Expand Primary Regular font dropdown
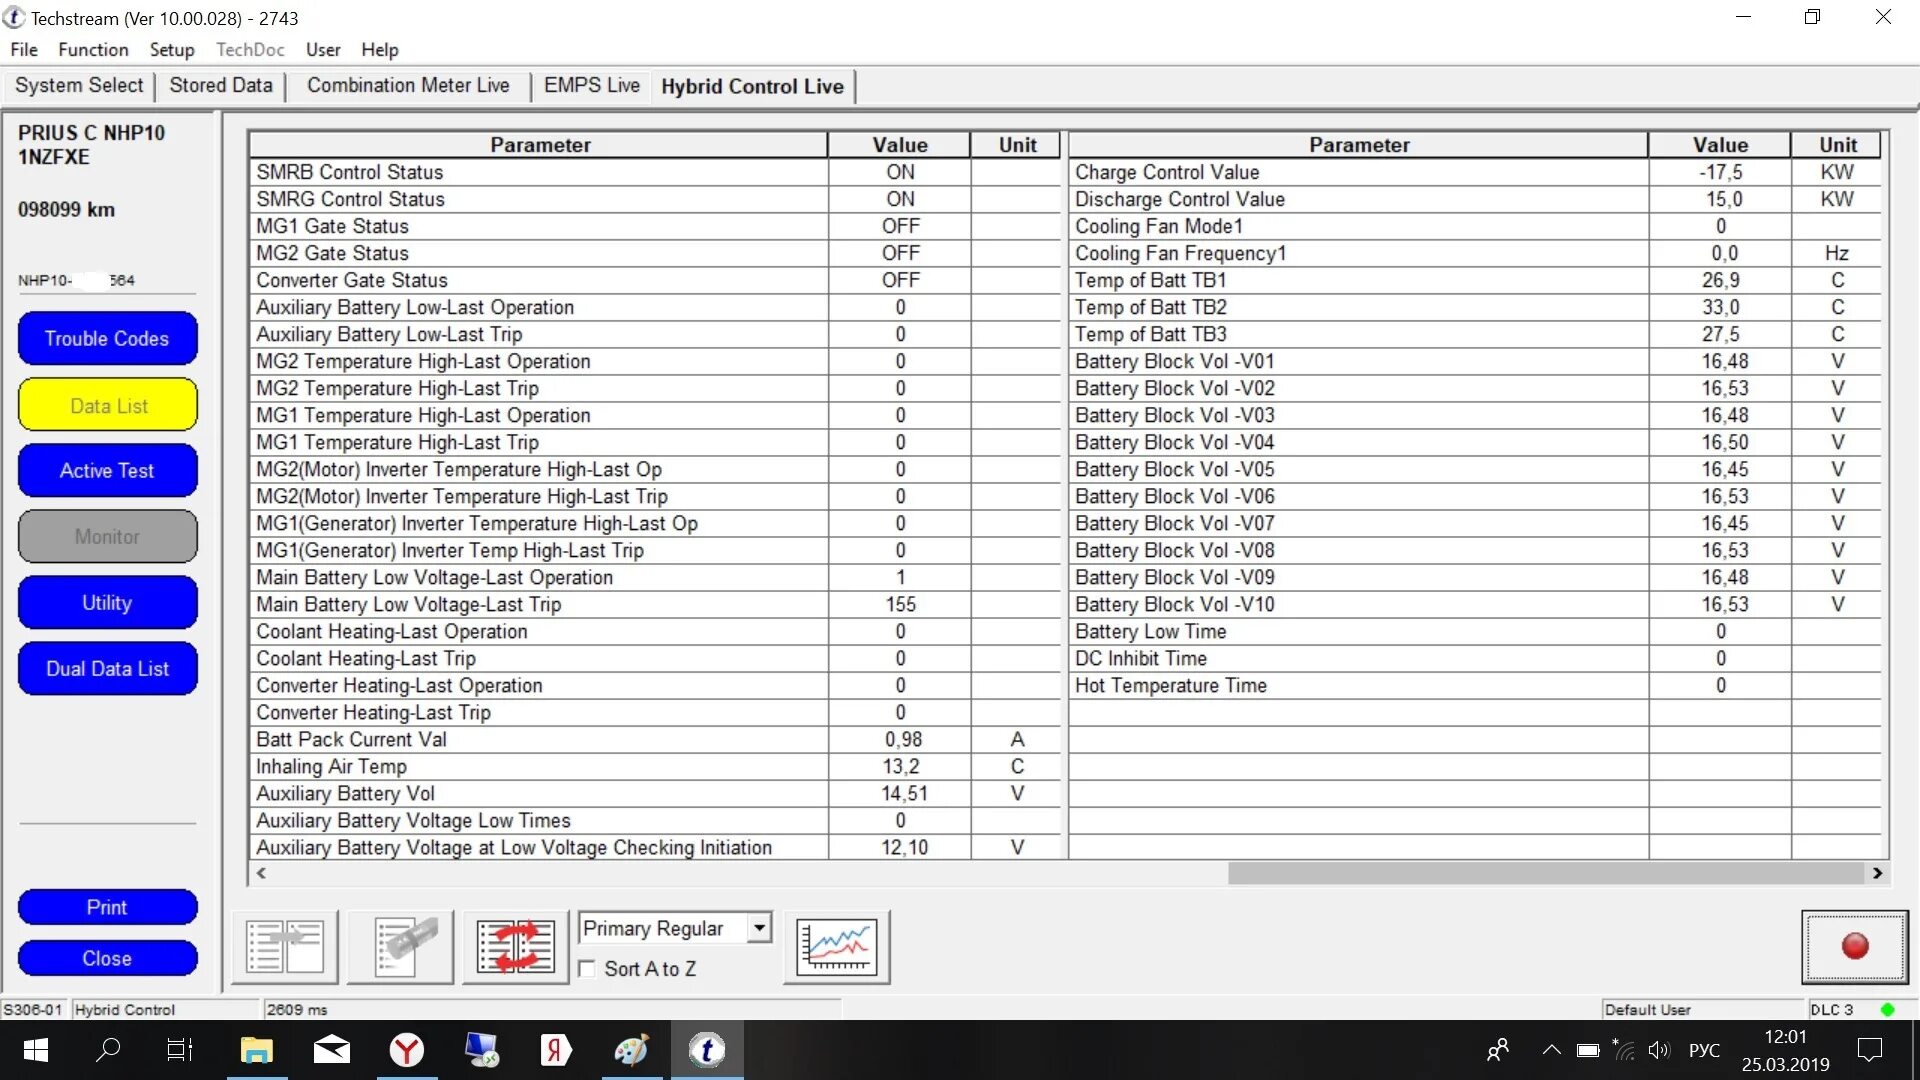 pos(760,928)
